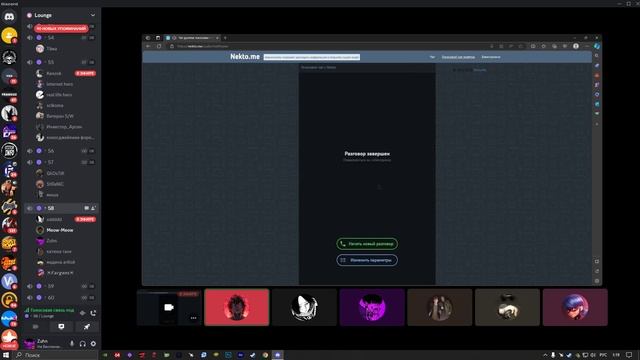Screen dimensions: 640x360
Task: Click the green start new conversation button
Action: [x=367, y=244]
